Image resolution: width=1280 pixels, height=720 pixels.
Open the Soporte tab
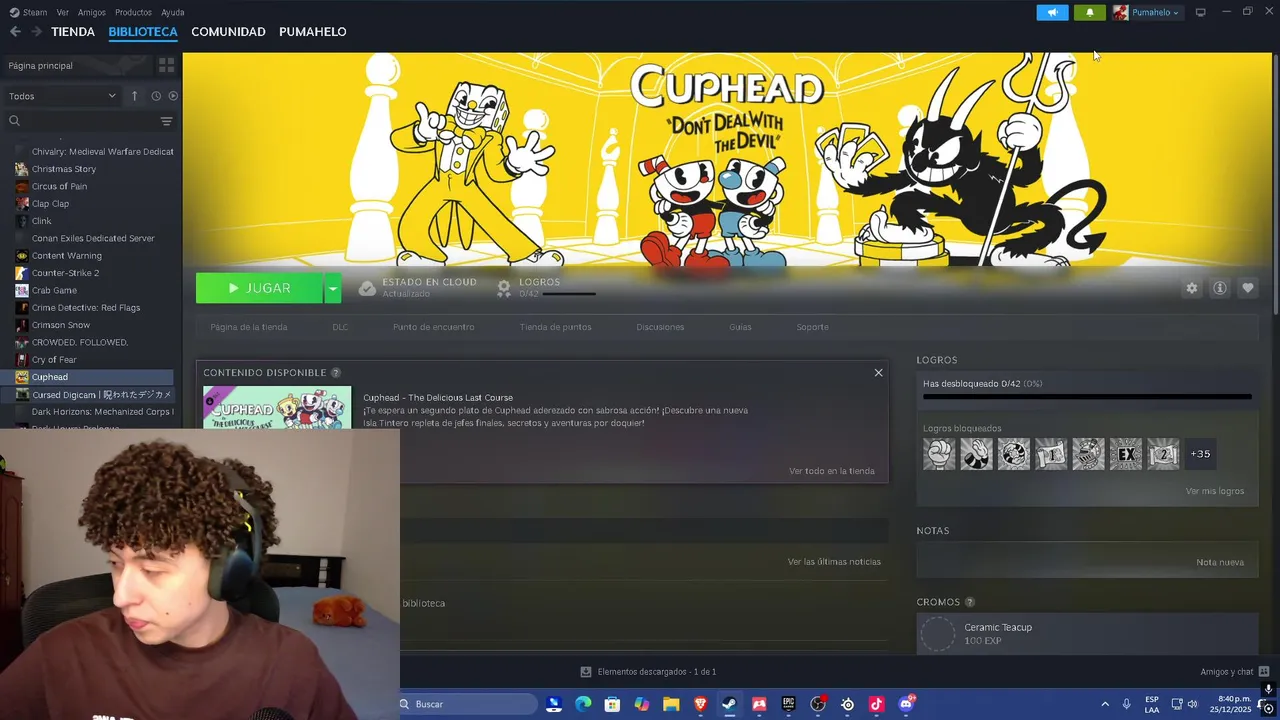pos(812,327)
